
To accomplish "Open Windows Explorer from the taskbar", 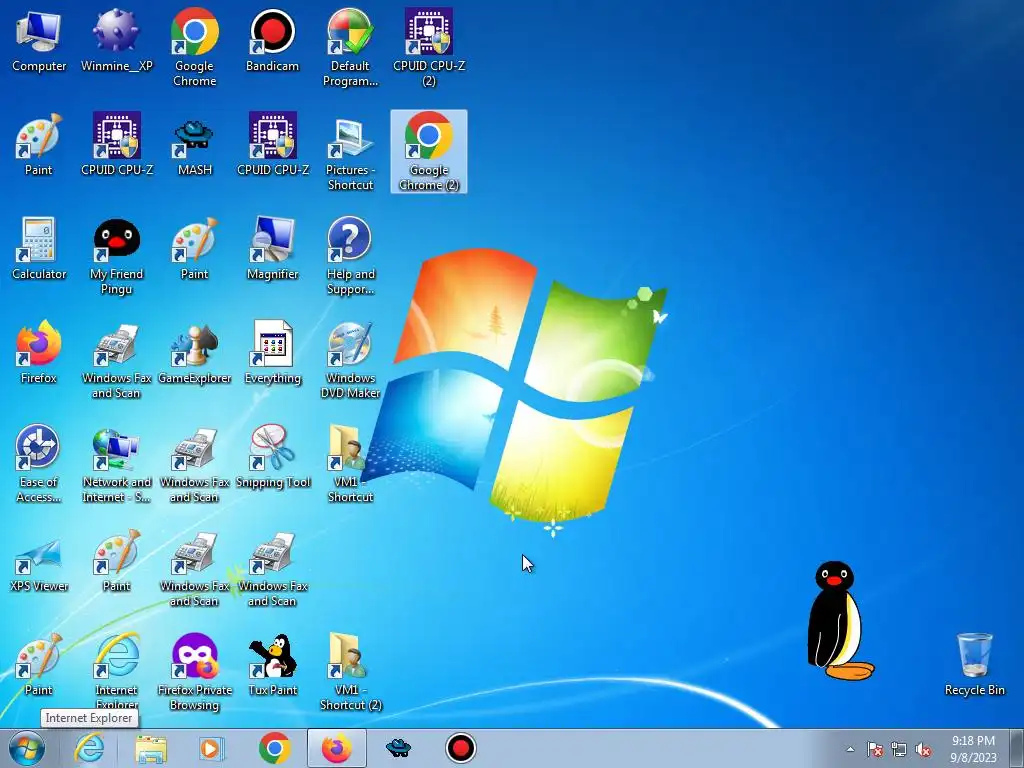I will tap(151, 748).
